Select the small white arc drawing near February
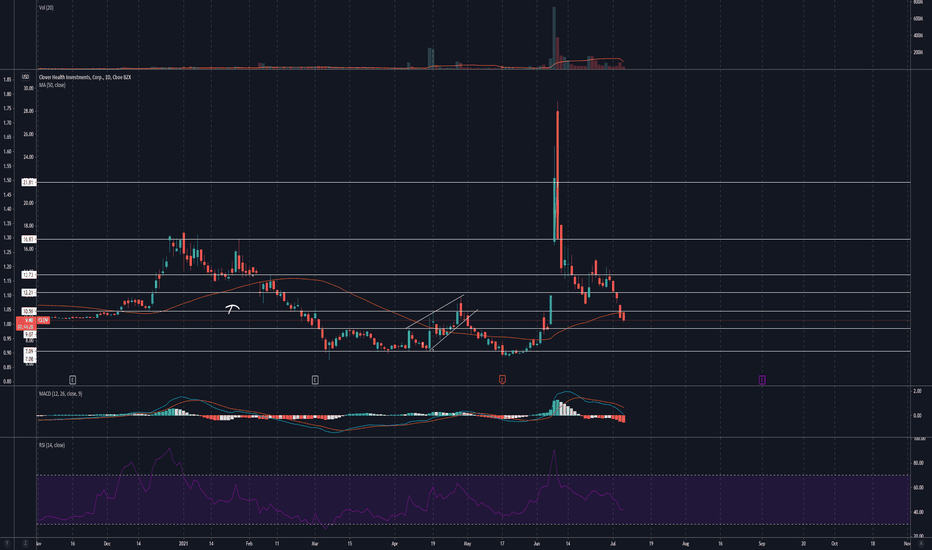The width and height of the screenshot is (932, 550). tap(232, 308)
